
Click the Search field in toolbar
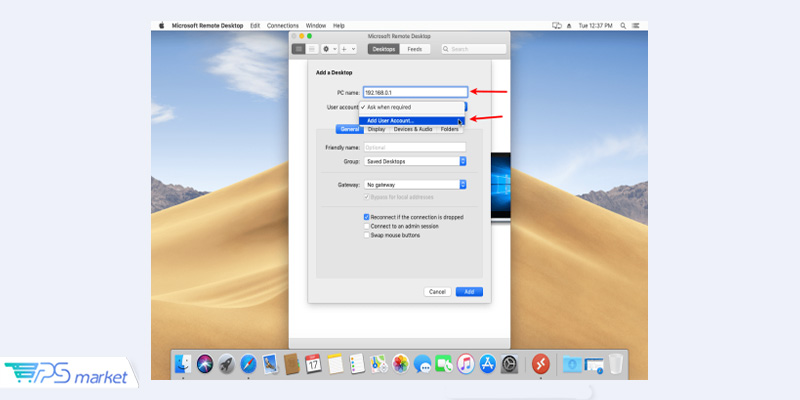click(474, 49)
